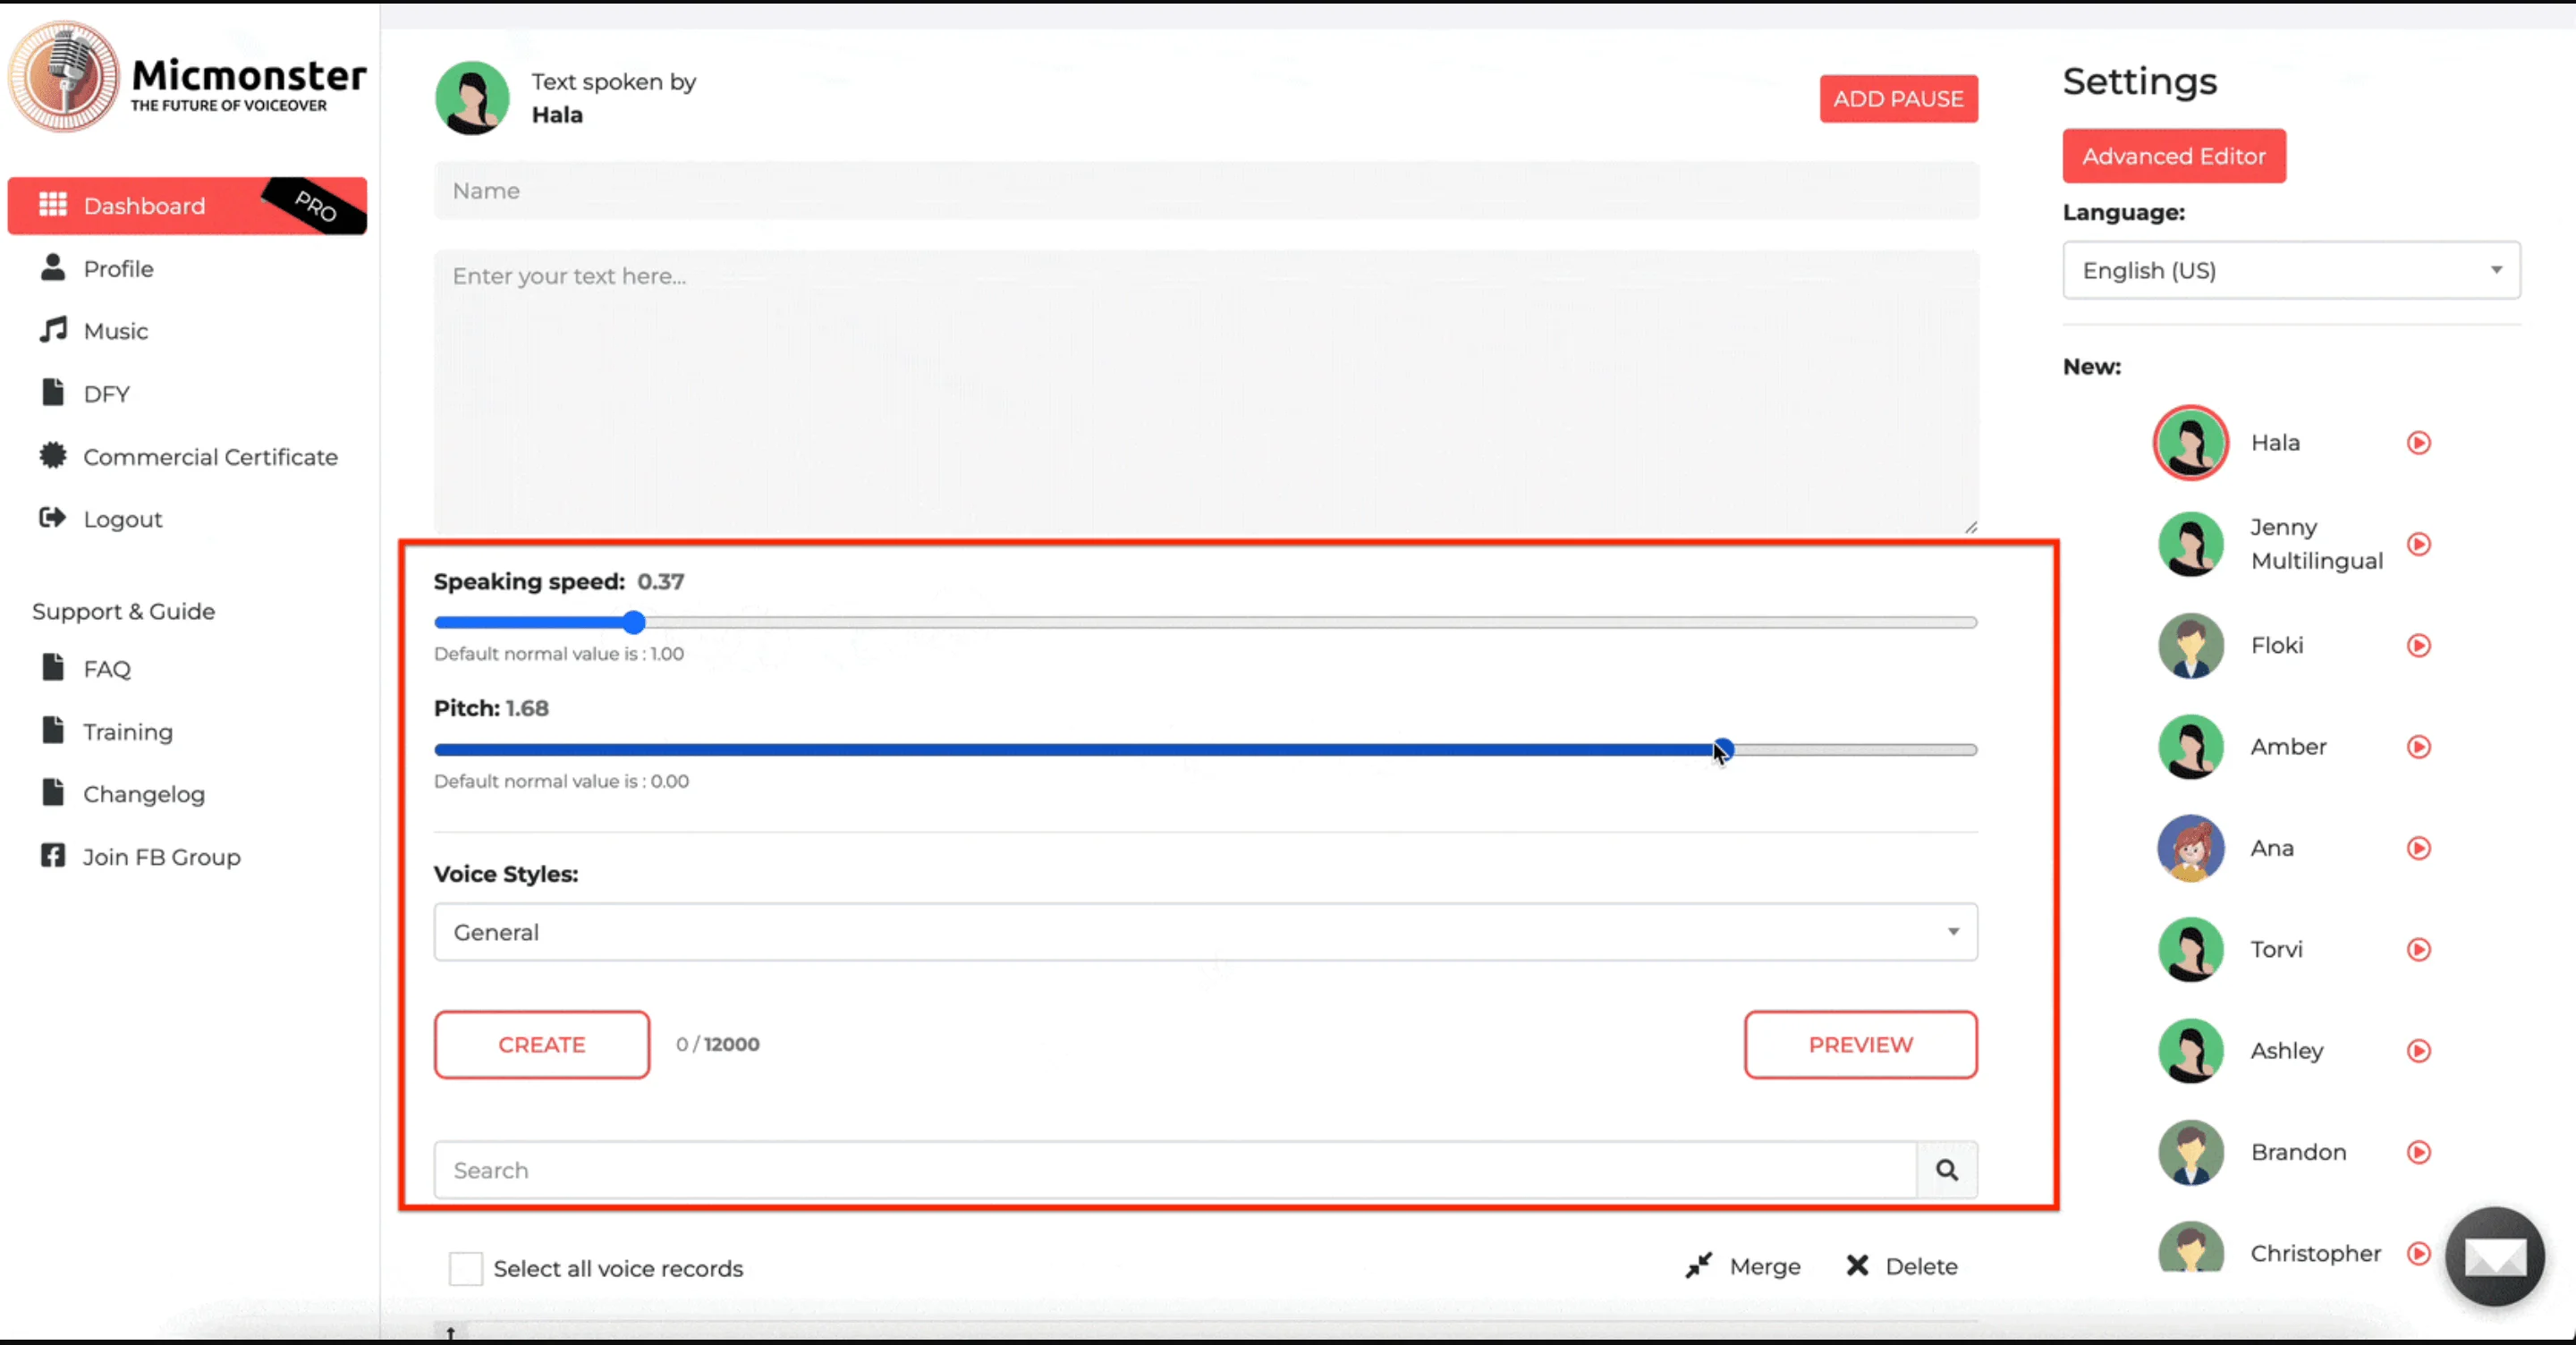Select the Floki voice avatar

[2190, 646]
